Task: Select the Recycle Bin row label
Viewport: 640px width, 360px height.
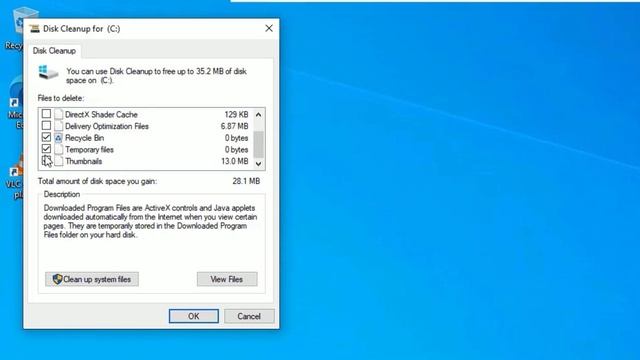Action: pyautogui.click(x=84, y=138)
